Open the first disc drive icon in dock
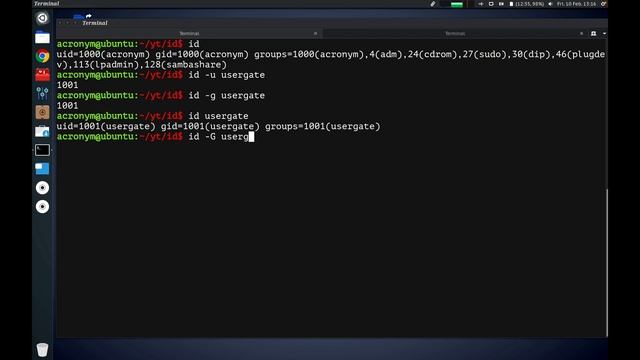The image size is (640, 360). point(42,188)
